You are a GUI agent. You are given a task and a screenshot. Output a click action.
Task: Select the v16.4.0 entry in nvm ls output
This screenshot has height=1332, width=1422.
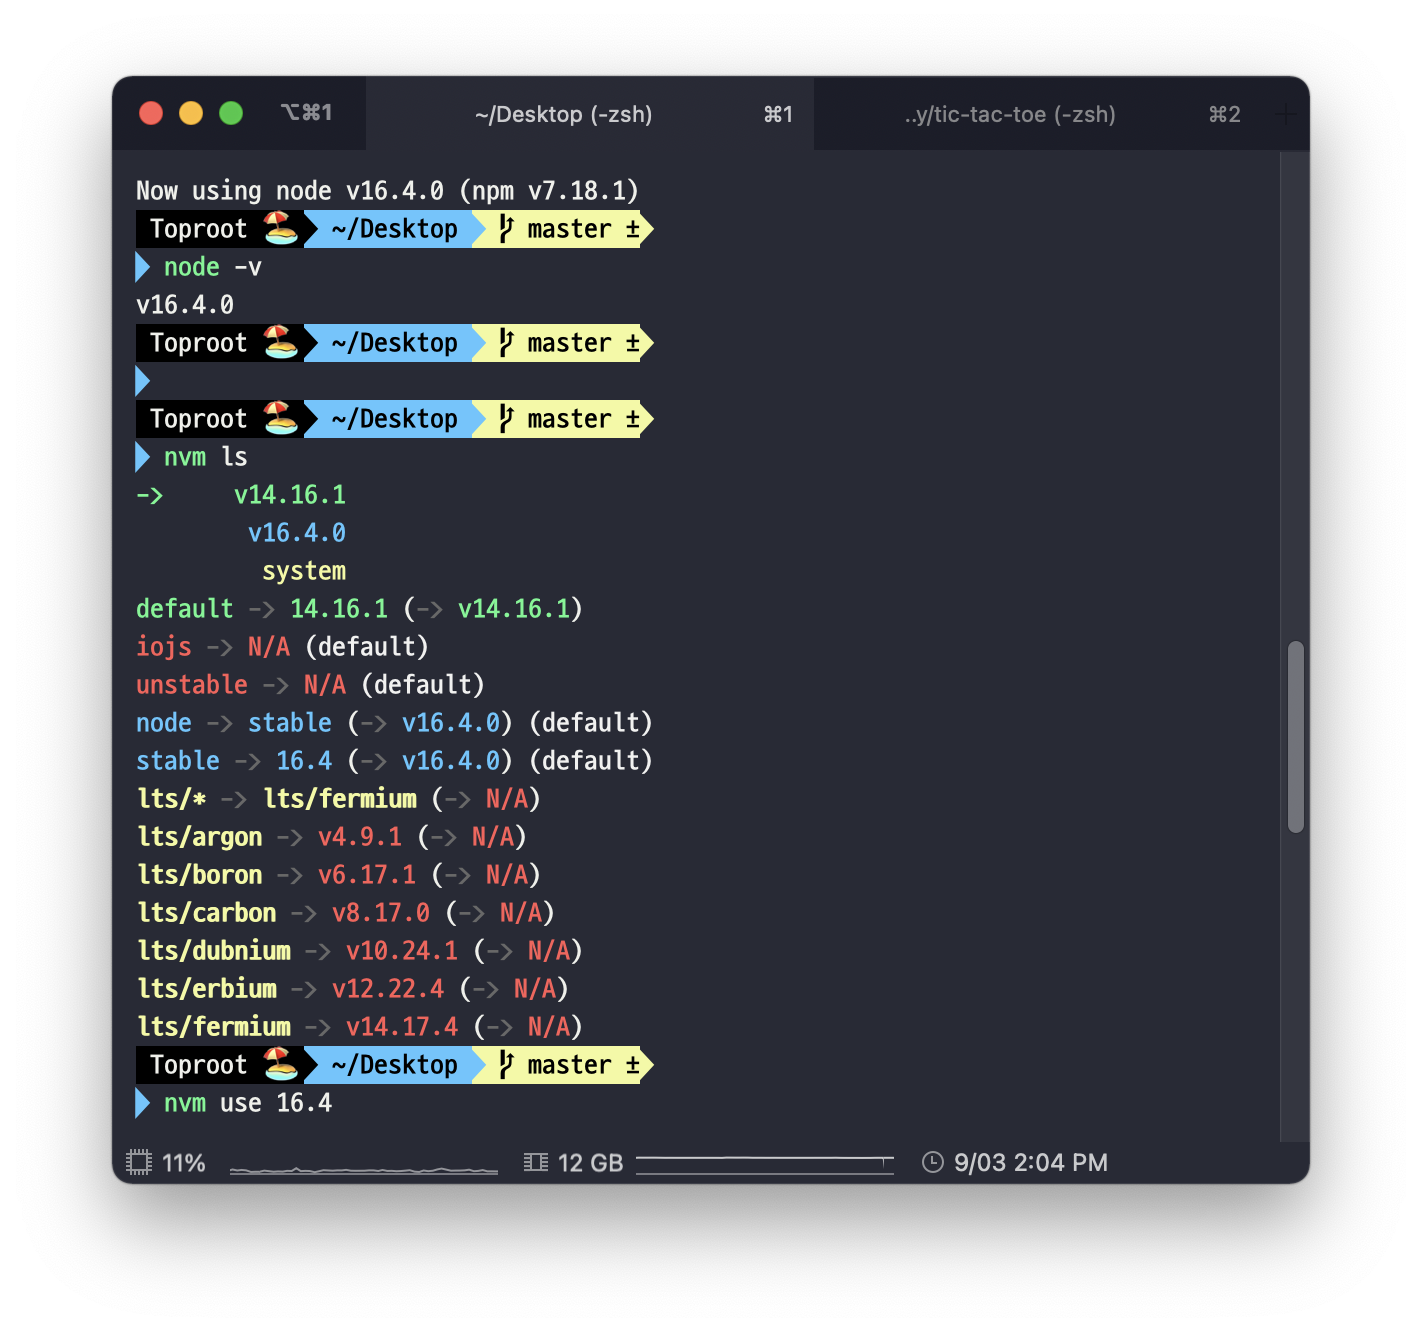pyautogui.click(x=297, y=532)
